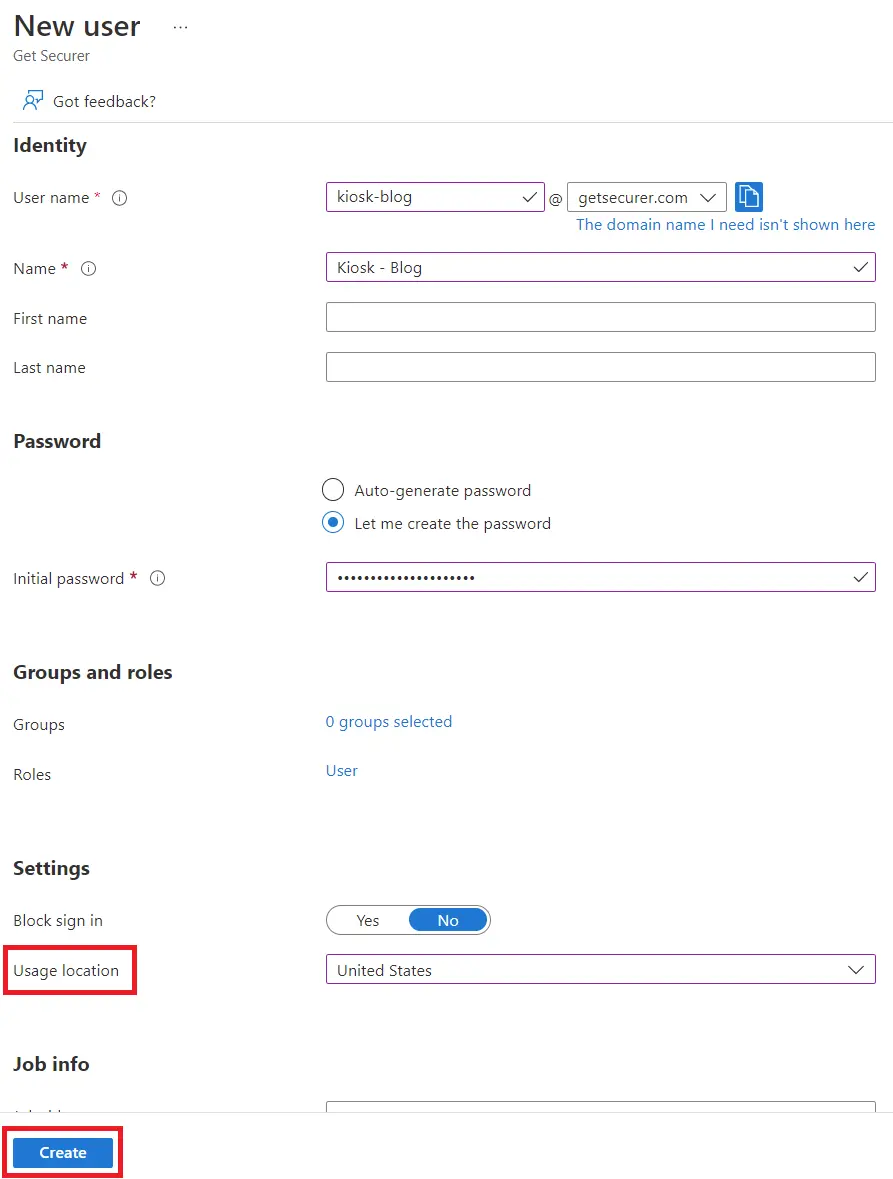
Task: Click the Last name input box
Action: pos(600,367)
